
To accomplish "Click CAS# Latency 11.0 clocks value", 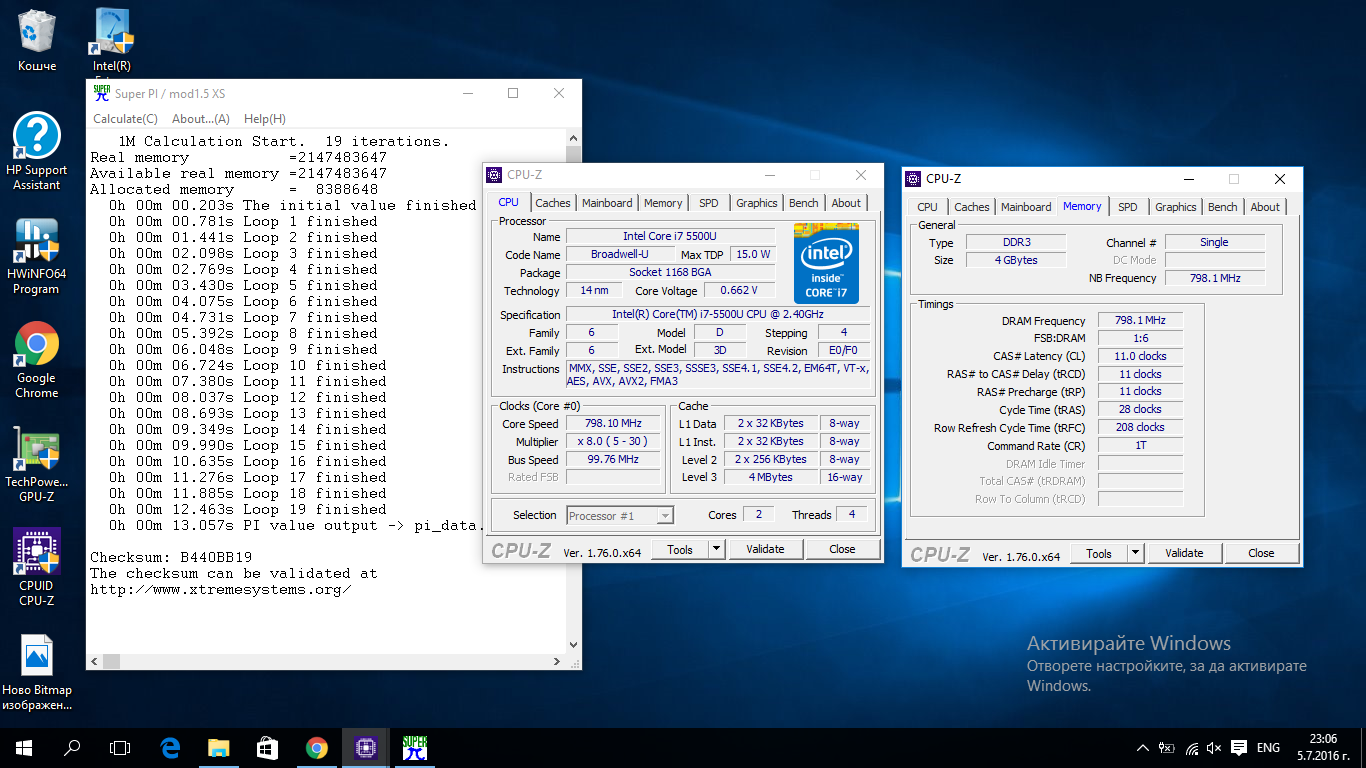I will [x=1140, y=356].
